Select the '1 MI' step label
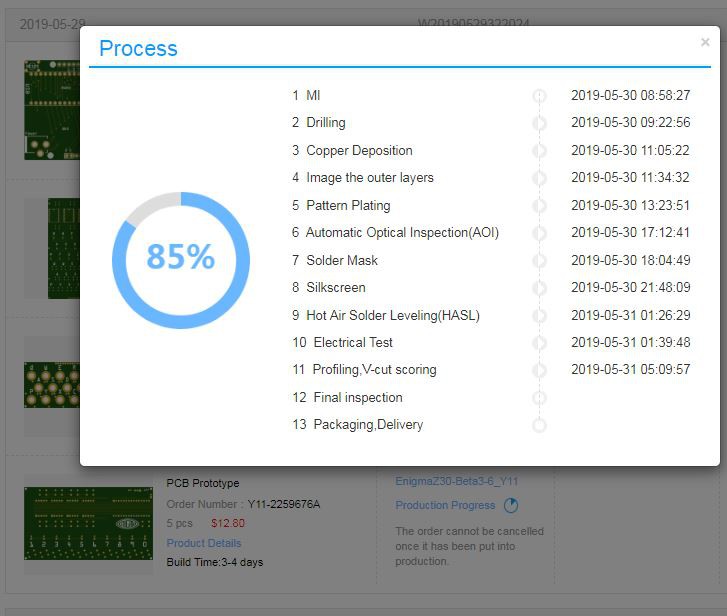Viewport: 727px width, 616px height. click(x=306, y=95)
